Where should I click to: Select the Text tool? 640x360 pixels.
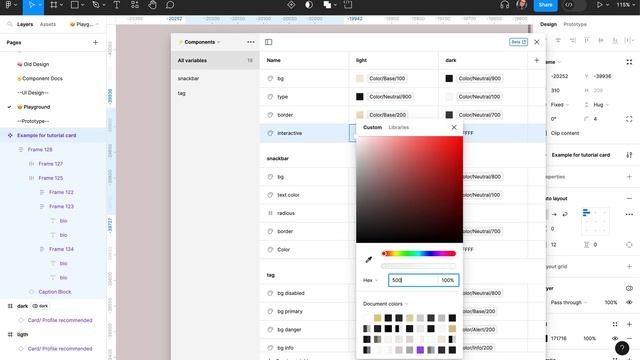coord(116,5)
